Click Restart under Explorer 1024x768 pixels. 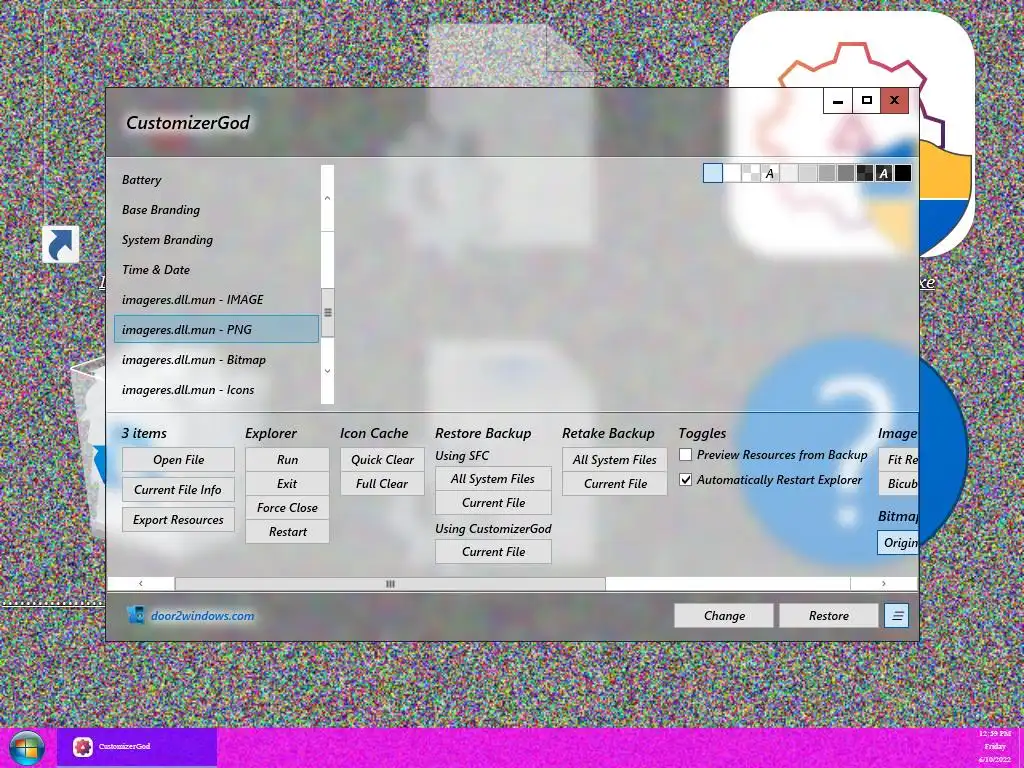click(287, 532)
